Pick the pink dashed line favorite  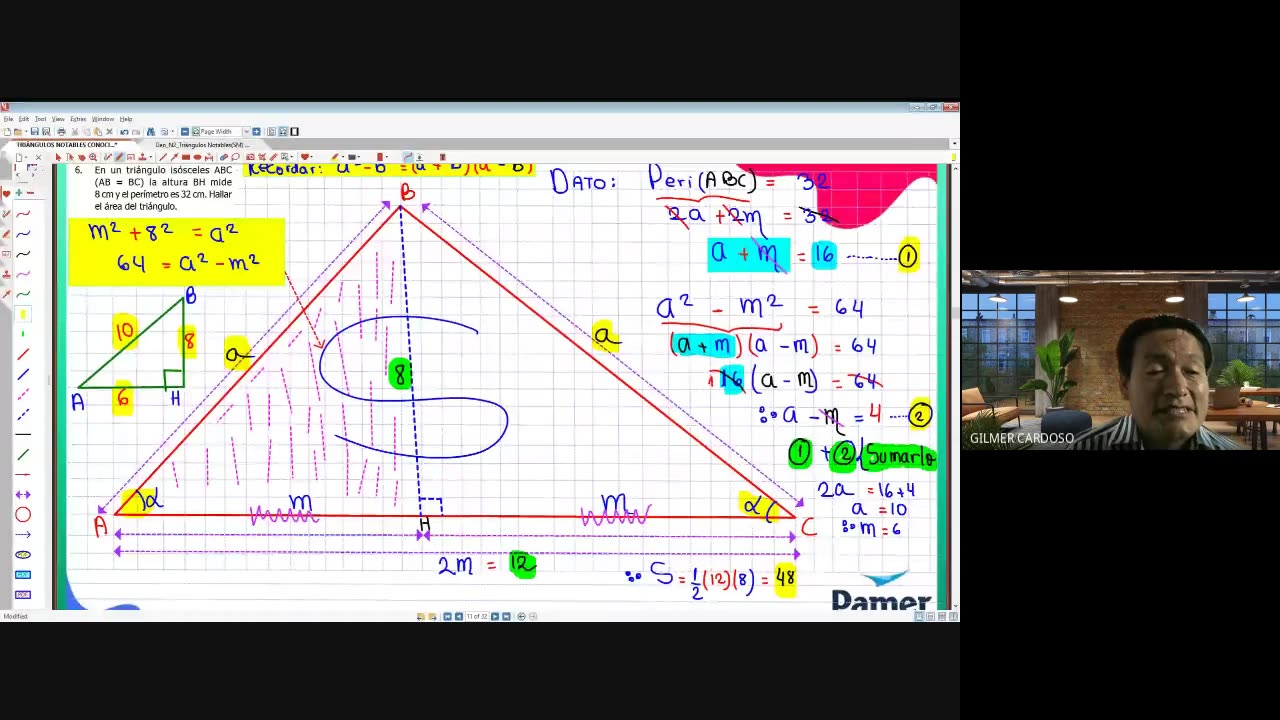[23, 393]
